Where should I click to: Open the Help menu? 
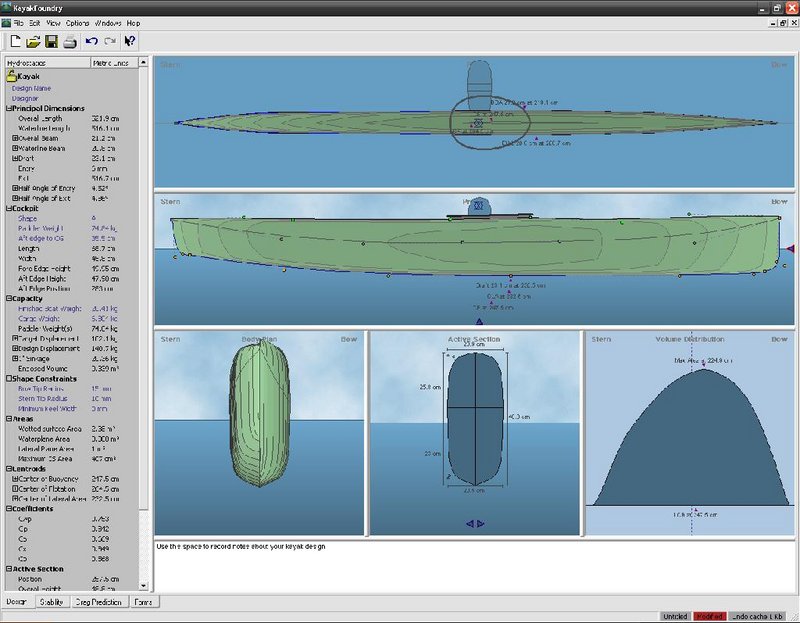point(133,23)
